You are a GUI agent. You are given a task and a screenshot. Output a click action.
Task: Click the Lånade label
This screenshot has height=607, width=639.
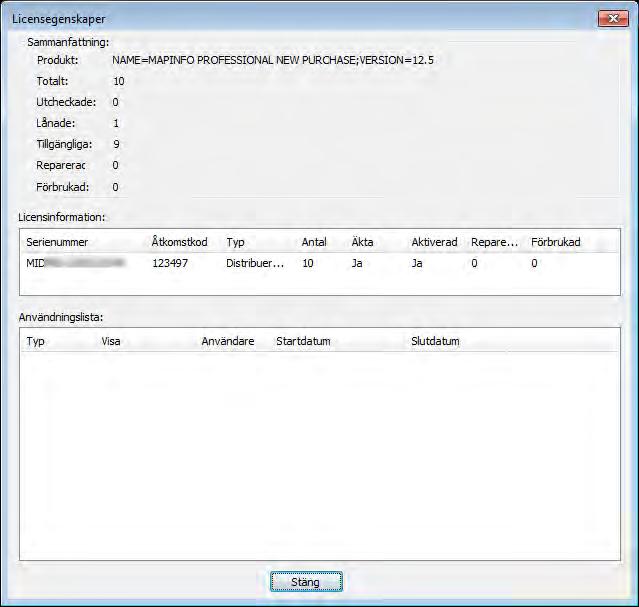[55, 123]
